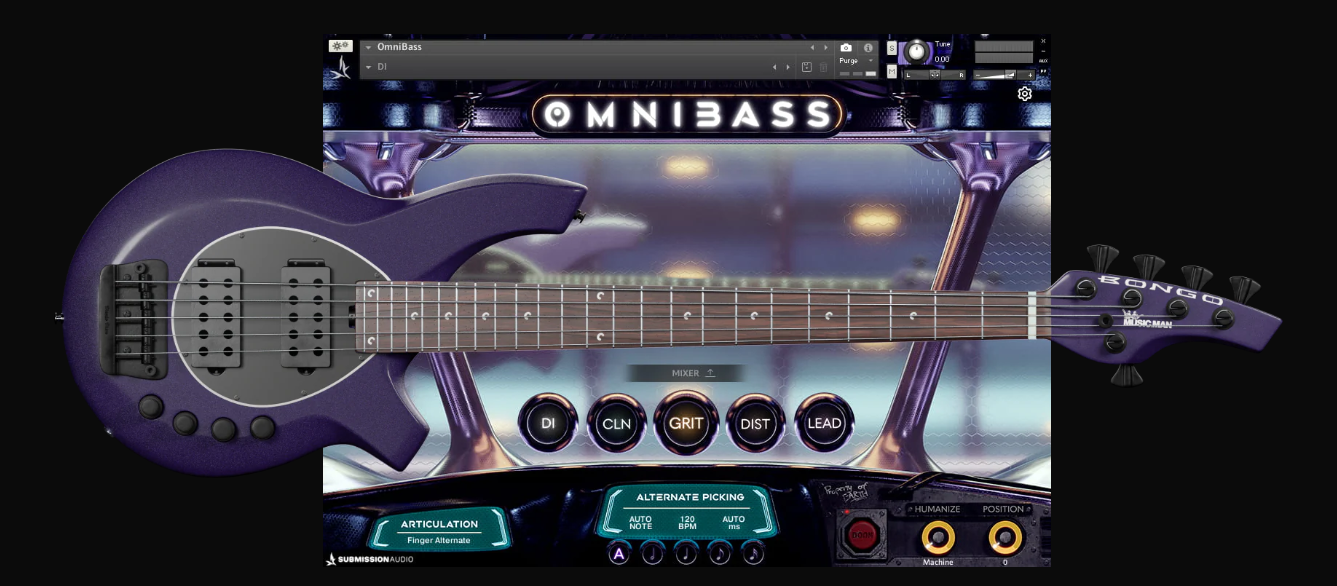The width and height of the screenshot is (1337, 586).
Task: Click the AUTO NOTE value
Action: [x=641, y=522]
